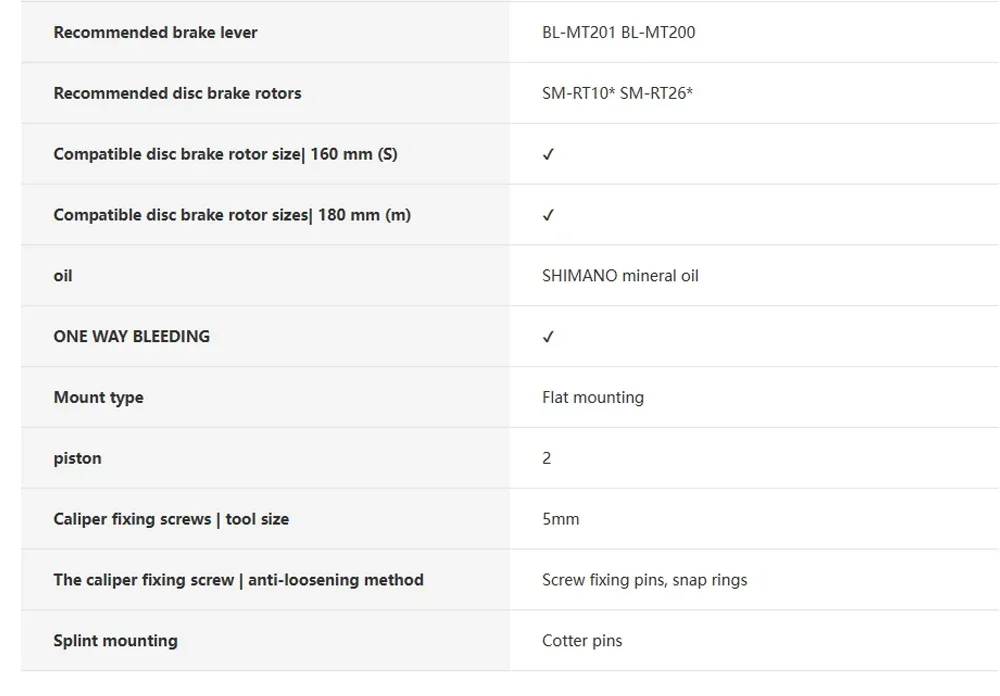The image size is (1000, 696).
Task: Select Caliper fixing screws tool size label
Action: click(x=171, y=519)
